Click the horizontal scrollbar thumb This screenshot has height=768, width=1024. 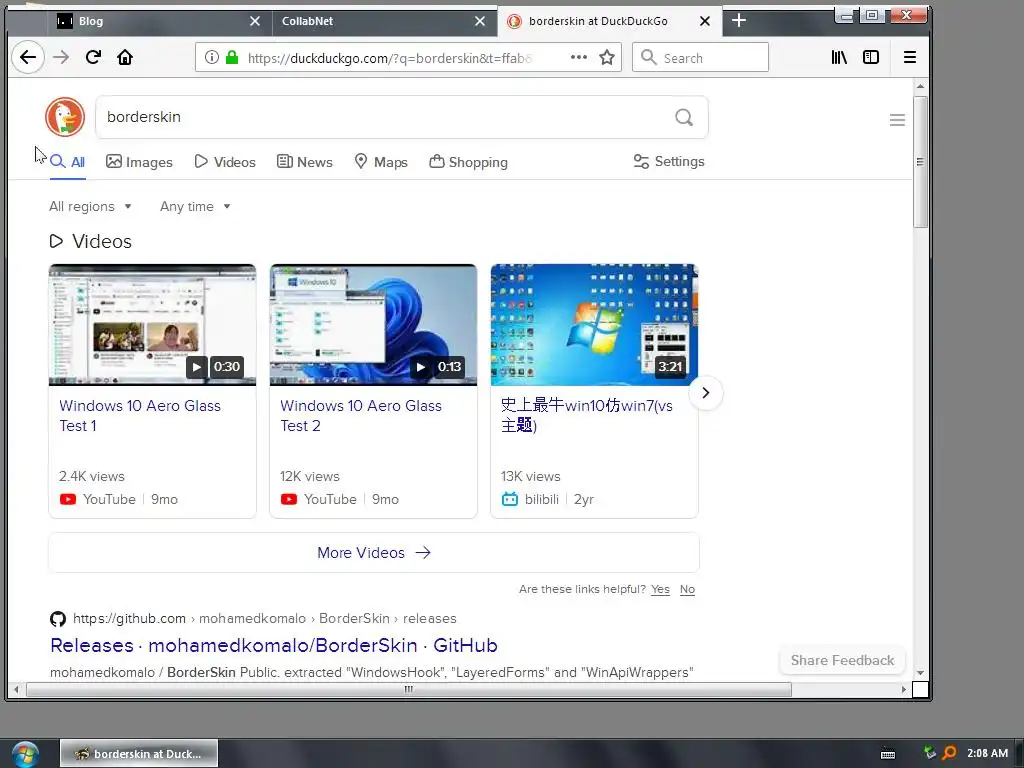click(408, 689)
